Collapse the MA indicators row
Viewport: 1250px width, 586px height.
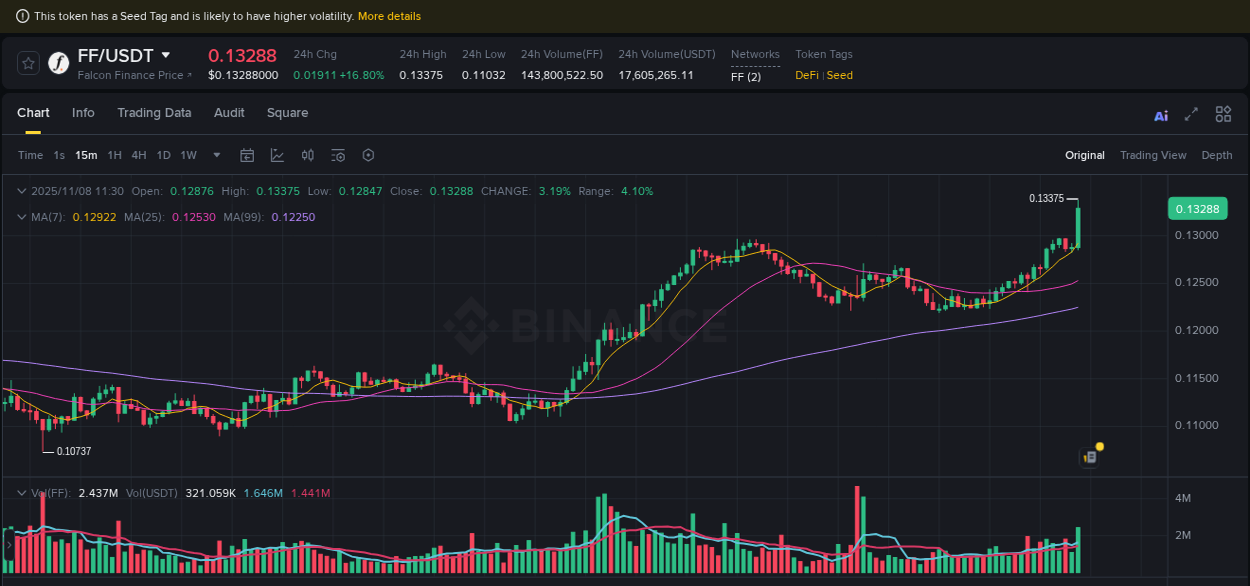pyautogui.click(x=22, y=216)
